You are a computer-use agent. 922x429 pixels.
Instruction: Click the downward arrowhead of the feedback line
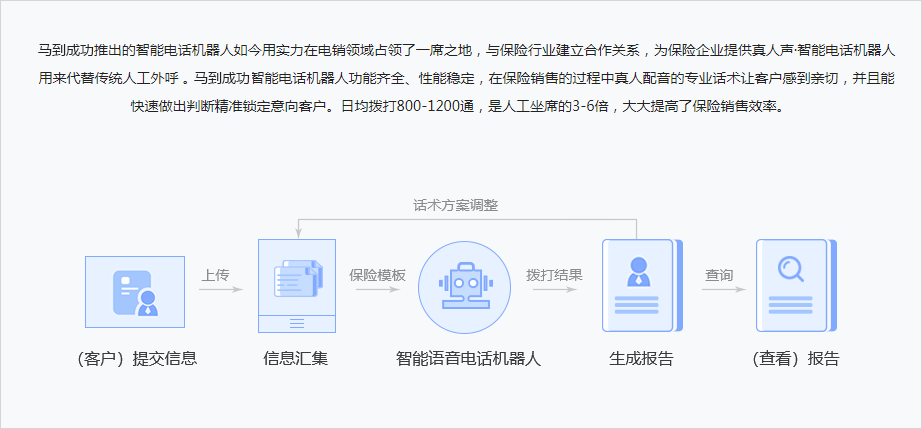click(x=297, y=234)
